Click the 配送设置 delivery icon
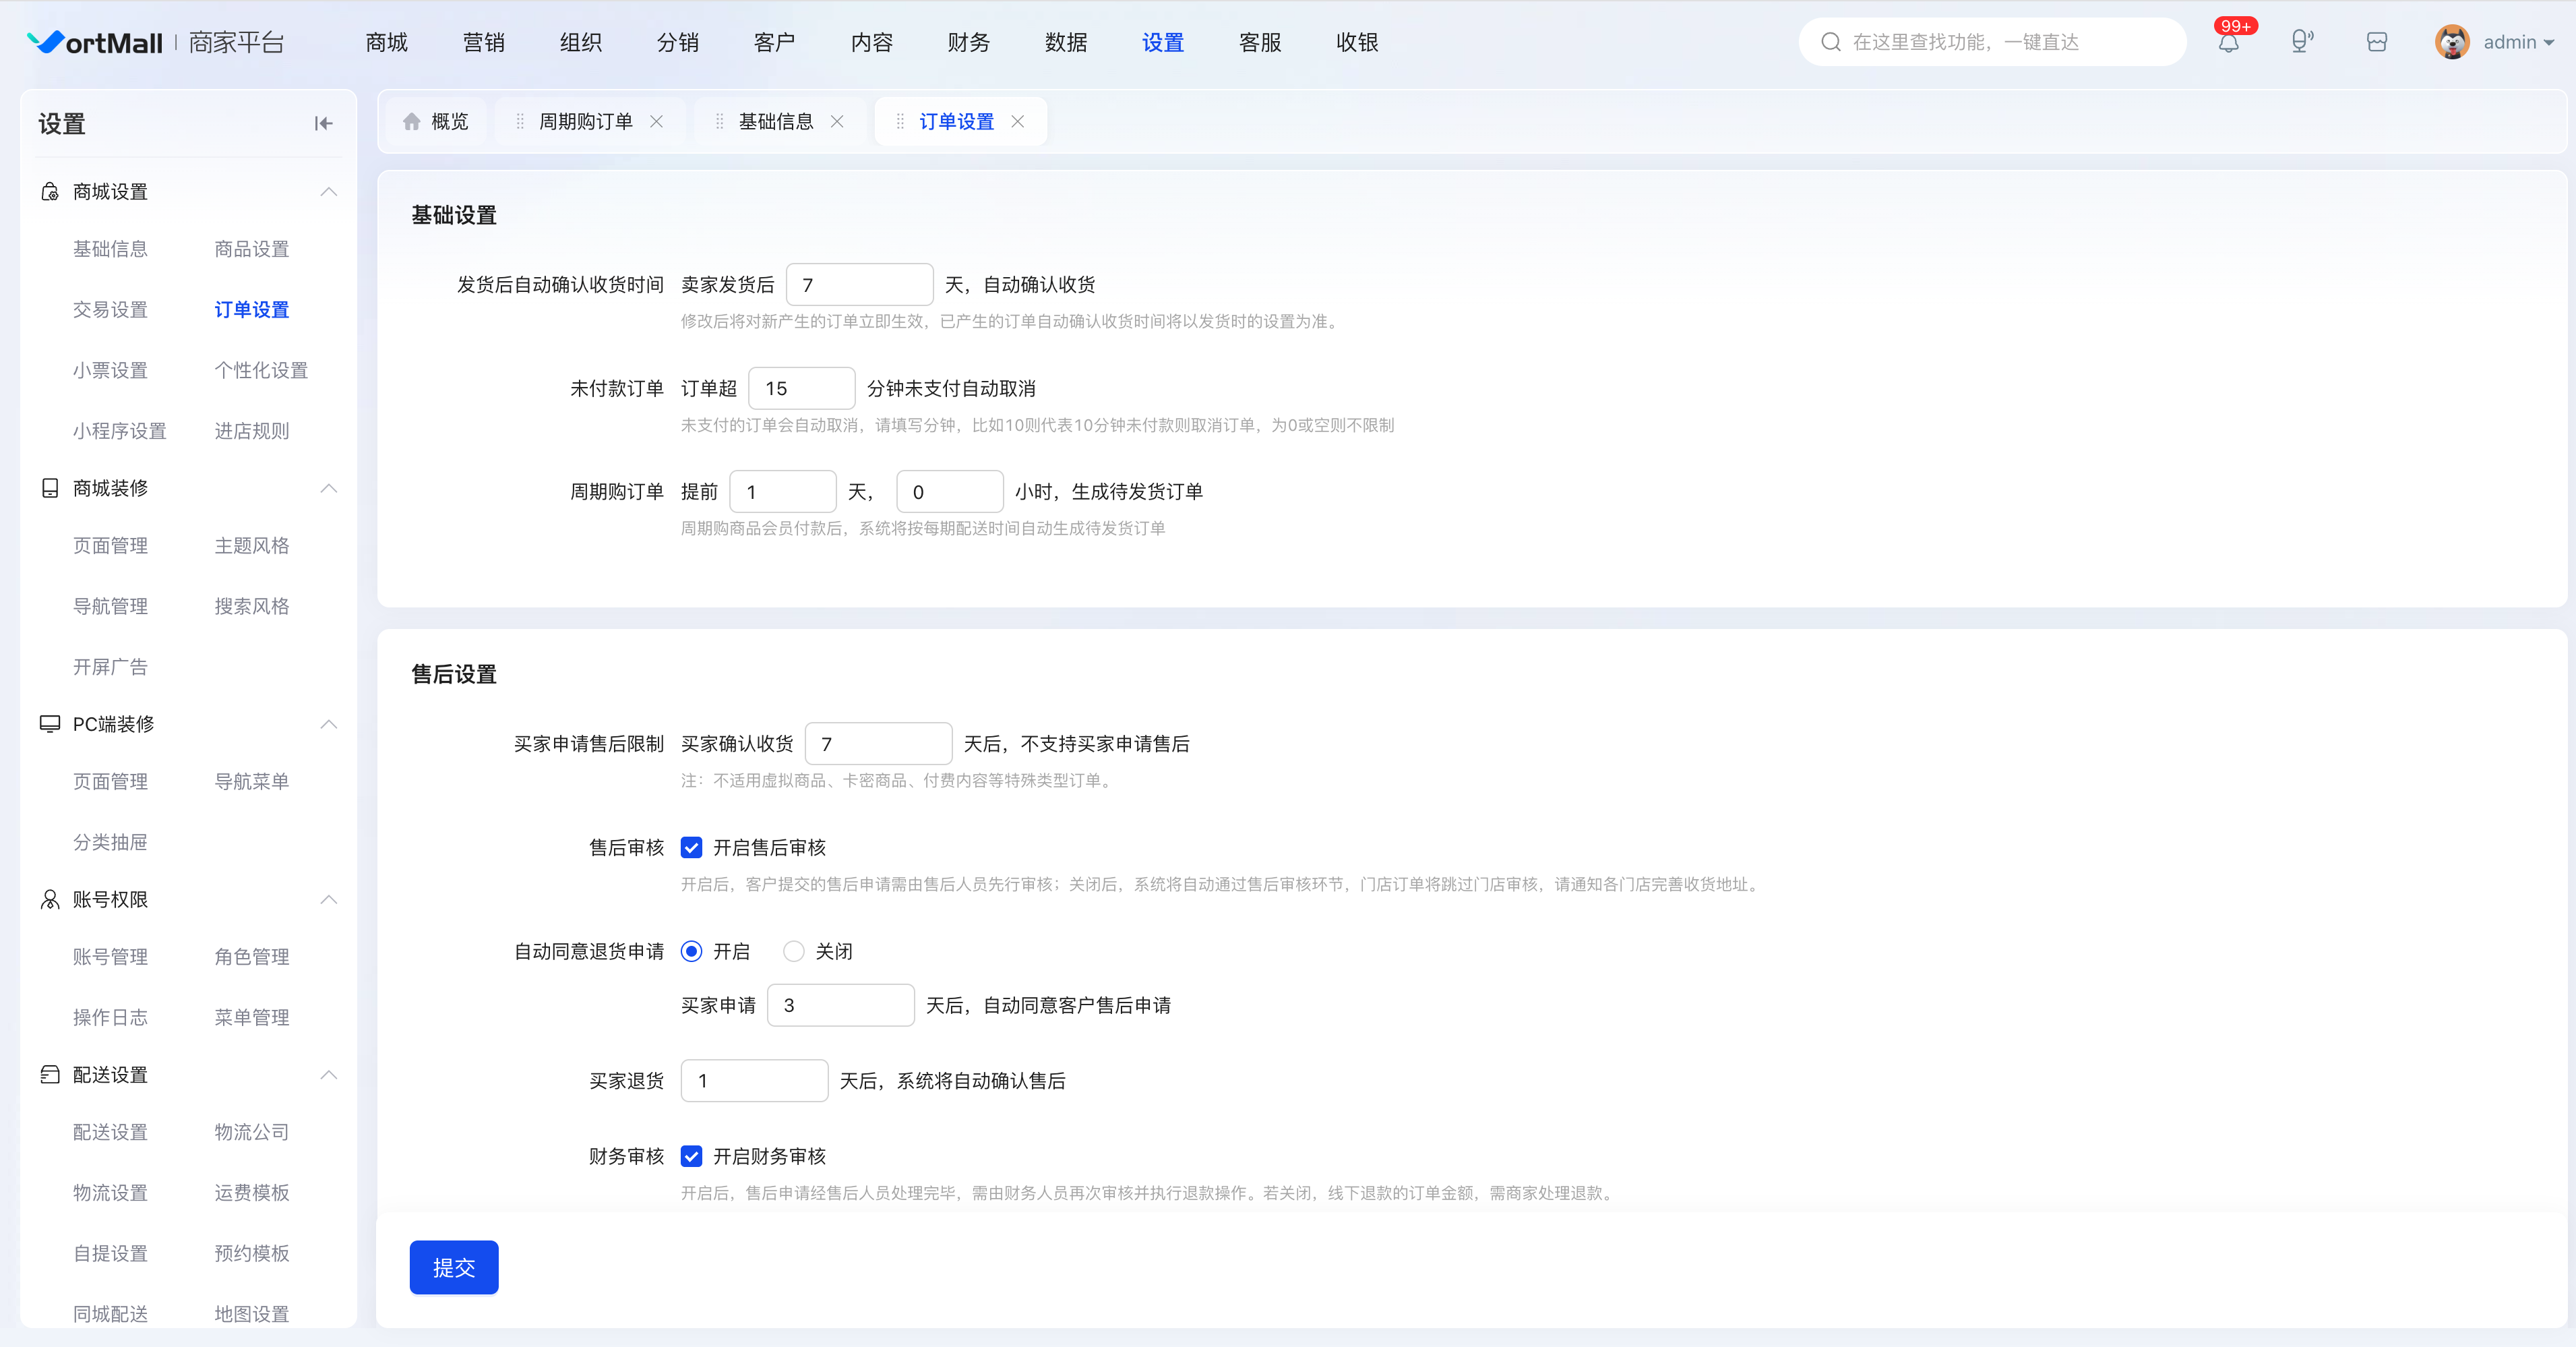This screenshot has height=1347, width=2576. click(49, 1075)
